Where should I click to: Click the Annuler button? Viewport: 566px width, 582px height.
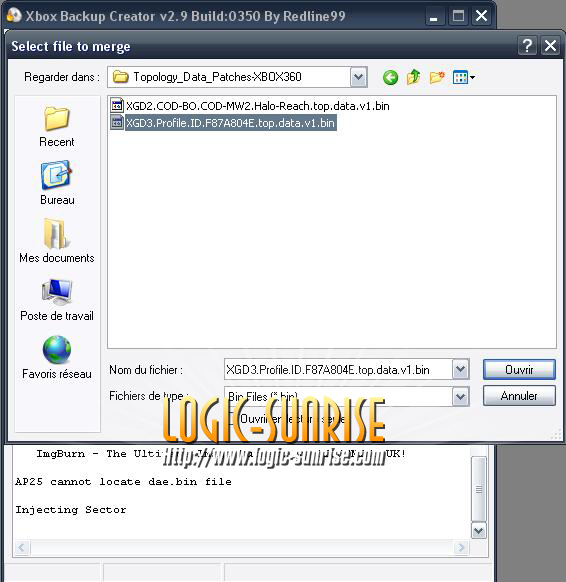(519, 396)
